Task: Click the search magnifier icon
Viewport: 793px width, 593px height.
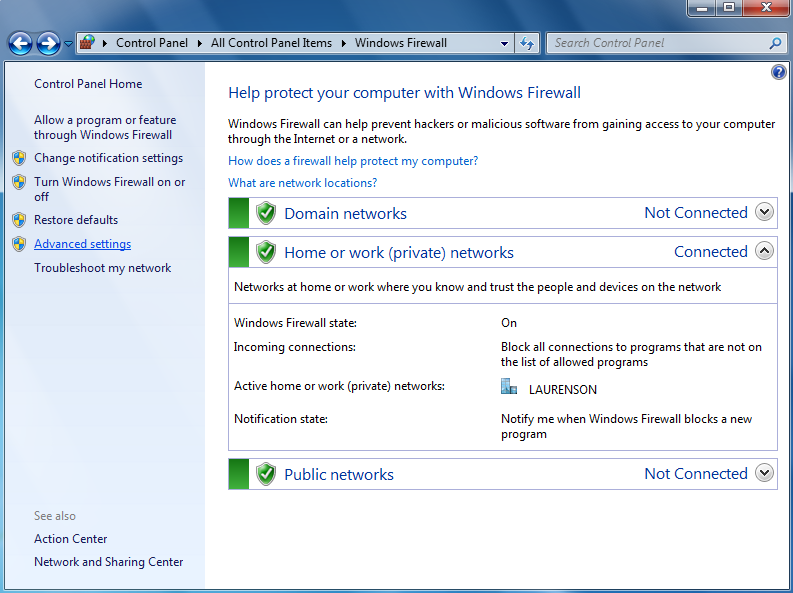Action: coord(775,43)
